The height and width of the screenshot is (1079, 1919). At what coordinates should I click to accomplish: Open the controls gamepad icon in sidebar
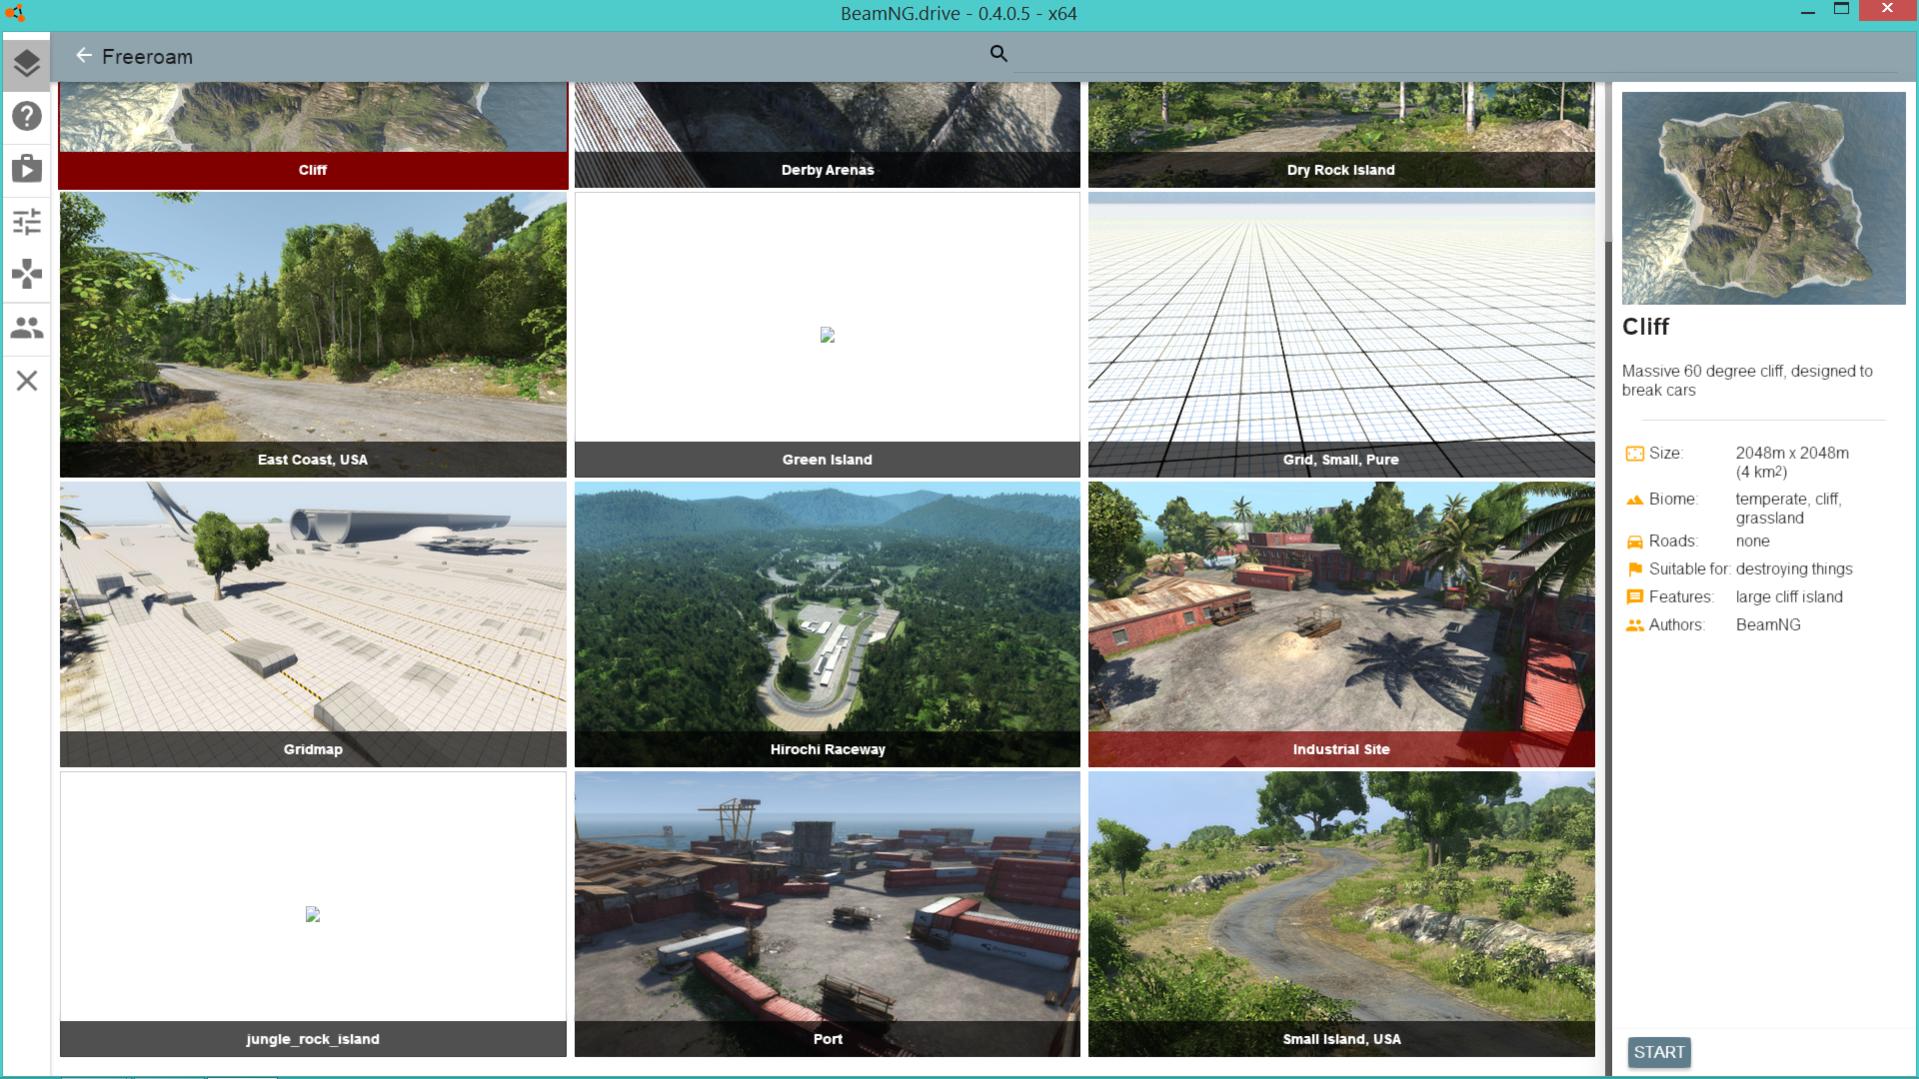[x=27, y=274]
